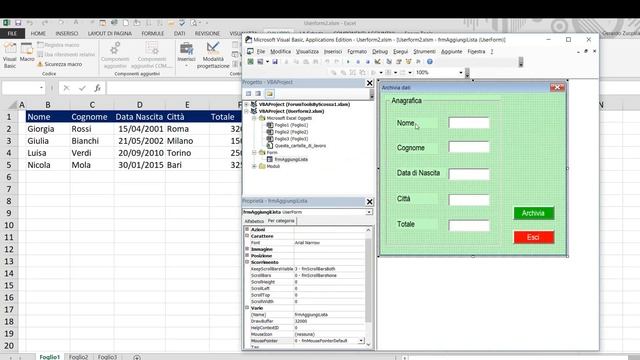Click Save icon in VBA toolbar

click(x=275, y=62)
